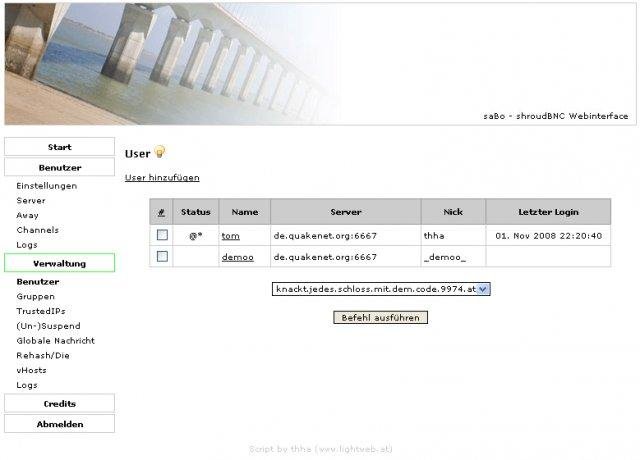Viewport: 640px width, 460px height.
Task: Click the Status column header
Action: pos(196,212)
